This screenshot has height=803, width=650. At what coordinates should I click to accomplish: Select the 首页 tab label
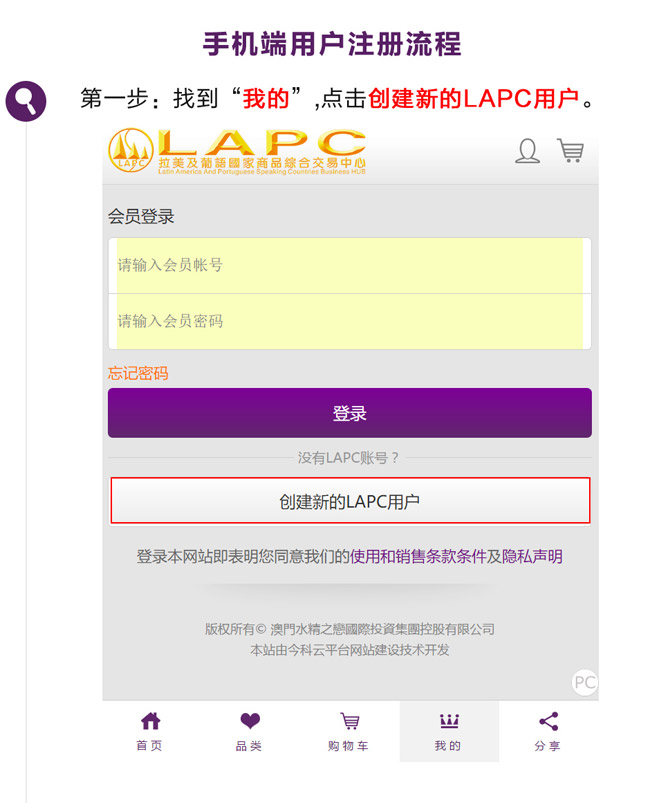[150, 746]
